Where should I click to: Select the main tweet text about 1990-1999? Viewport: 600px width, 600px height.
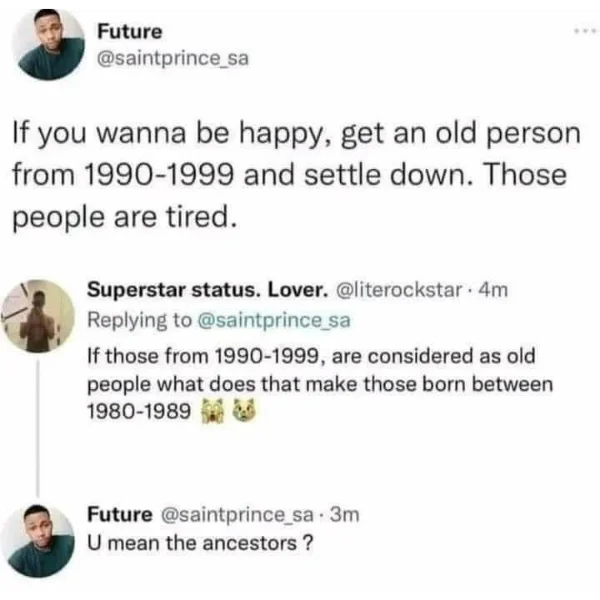click(297, 175)
